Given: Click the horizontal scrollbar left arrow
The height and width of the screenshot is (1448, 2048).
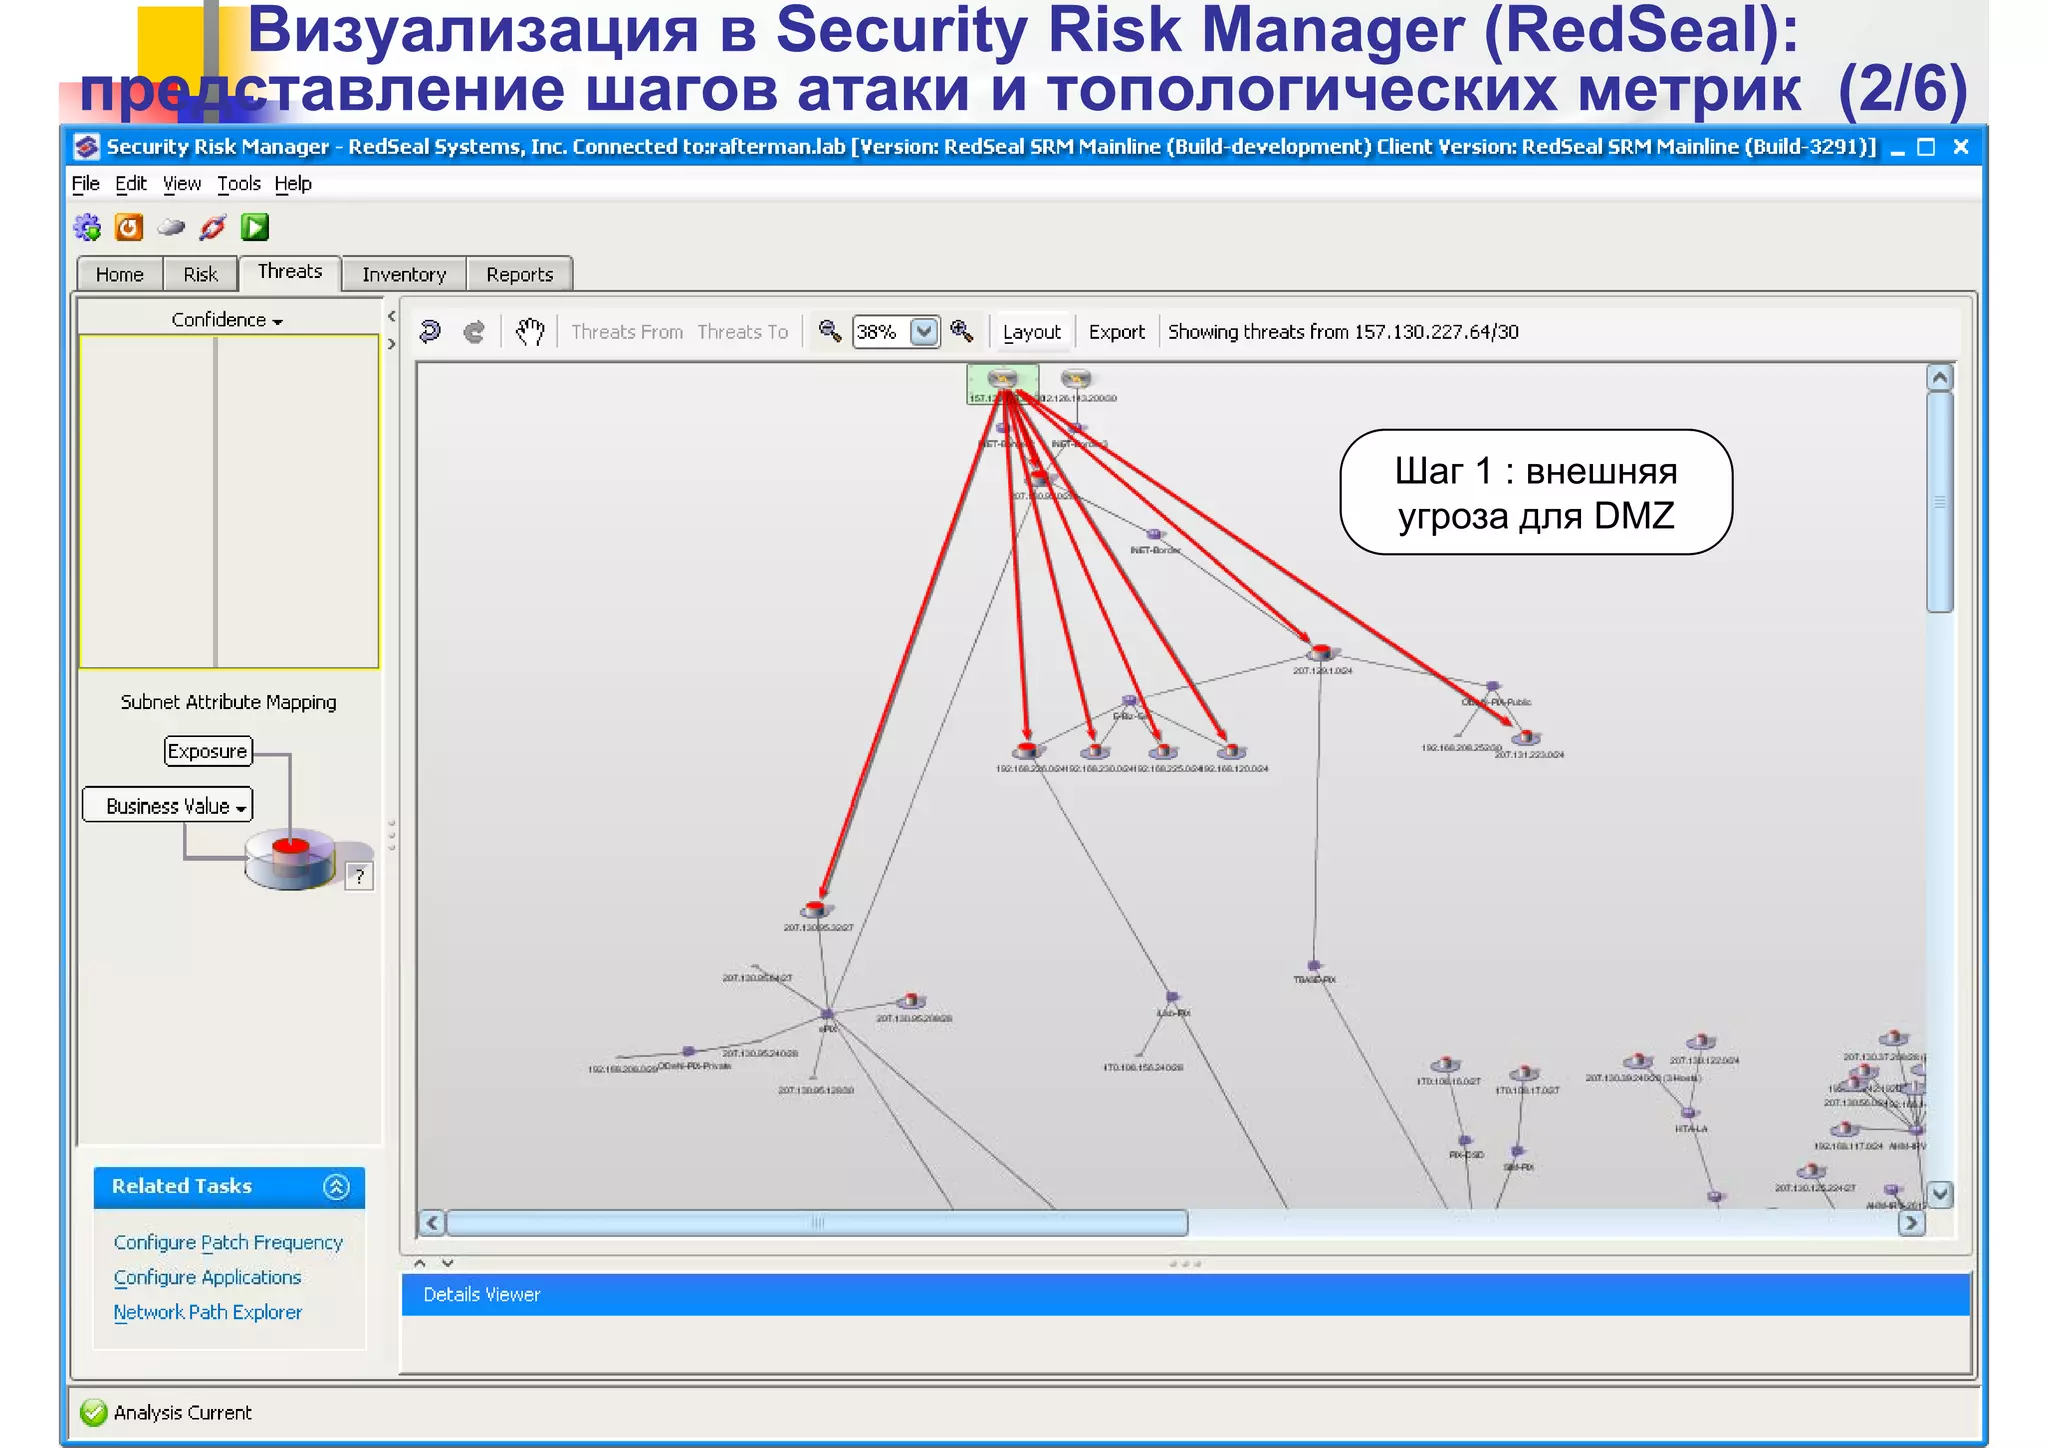Looking at the screenshot, I should [x=432, y=1222].
